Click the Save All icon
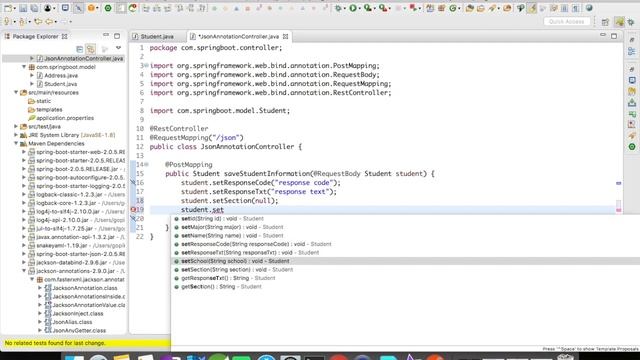The width and height of the screenshot is (640, 360). pos(34,8)
